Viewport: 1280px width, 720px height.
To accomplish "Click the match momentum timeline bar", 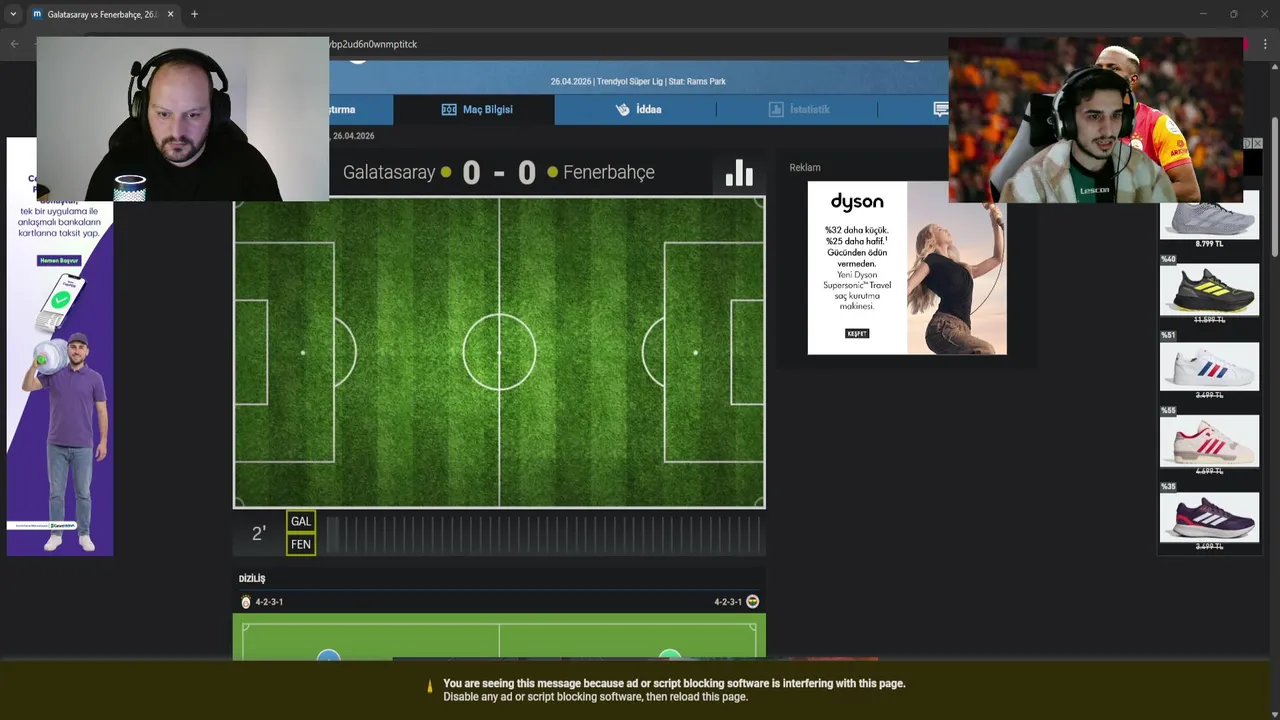I will point(544,533).
